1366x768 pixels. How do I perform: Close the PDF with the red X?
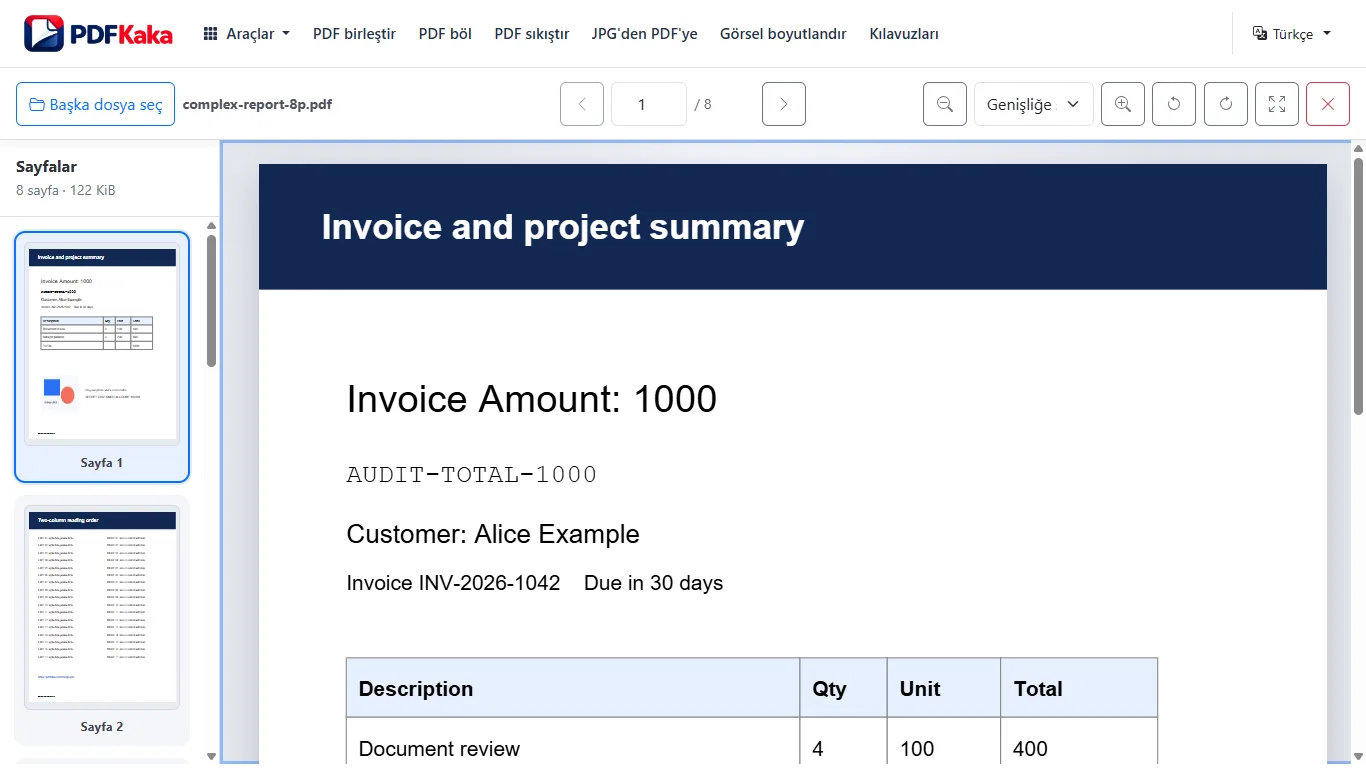coord(1328,104)
